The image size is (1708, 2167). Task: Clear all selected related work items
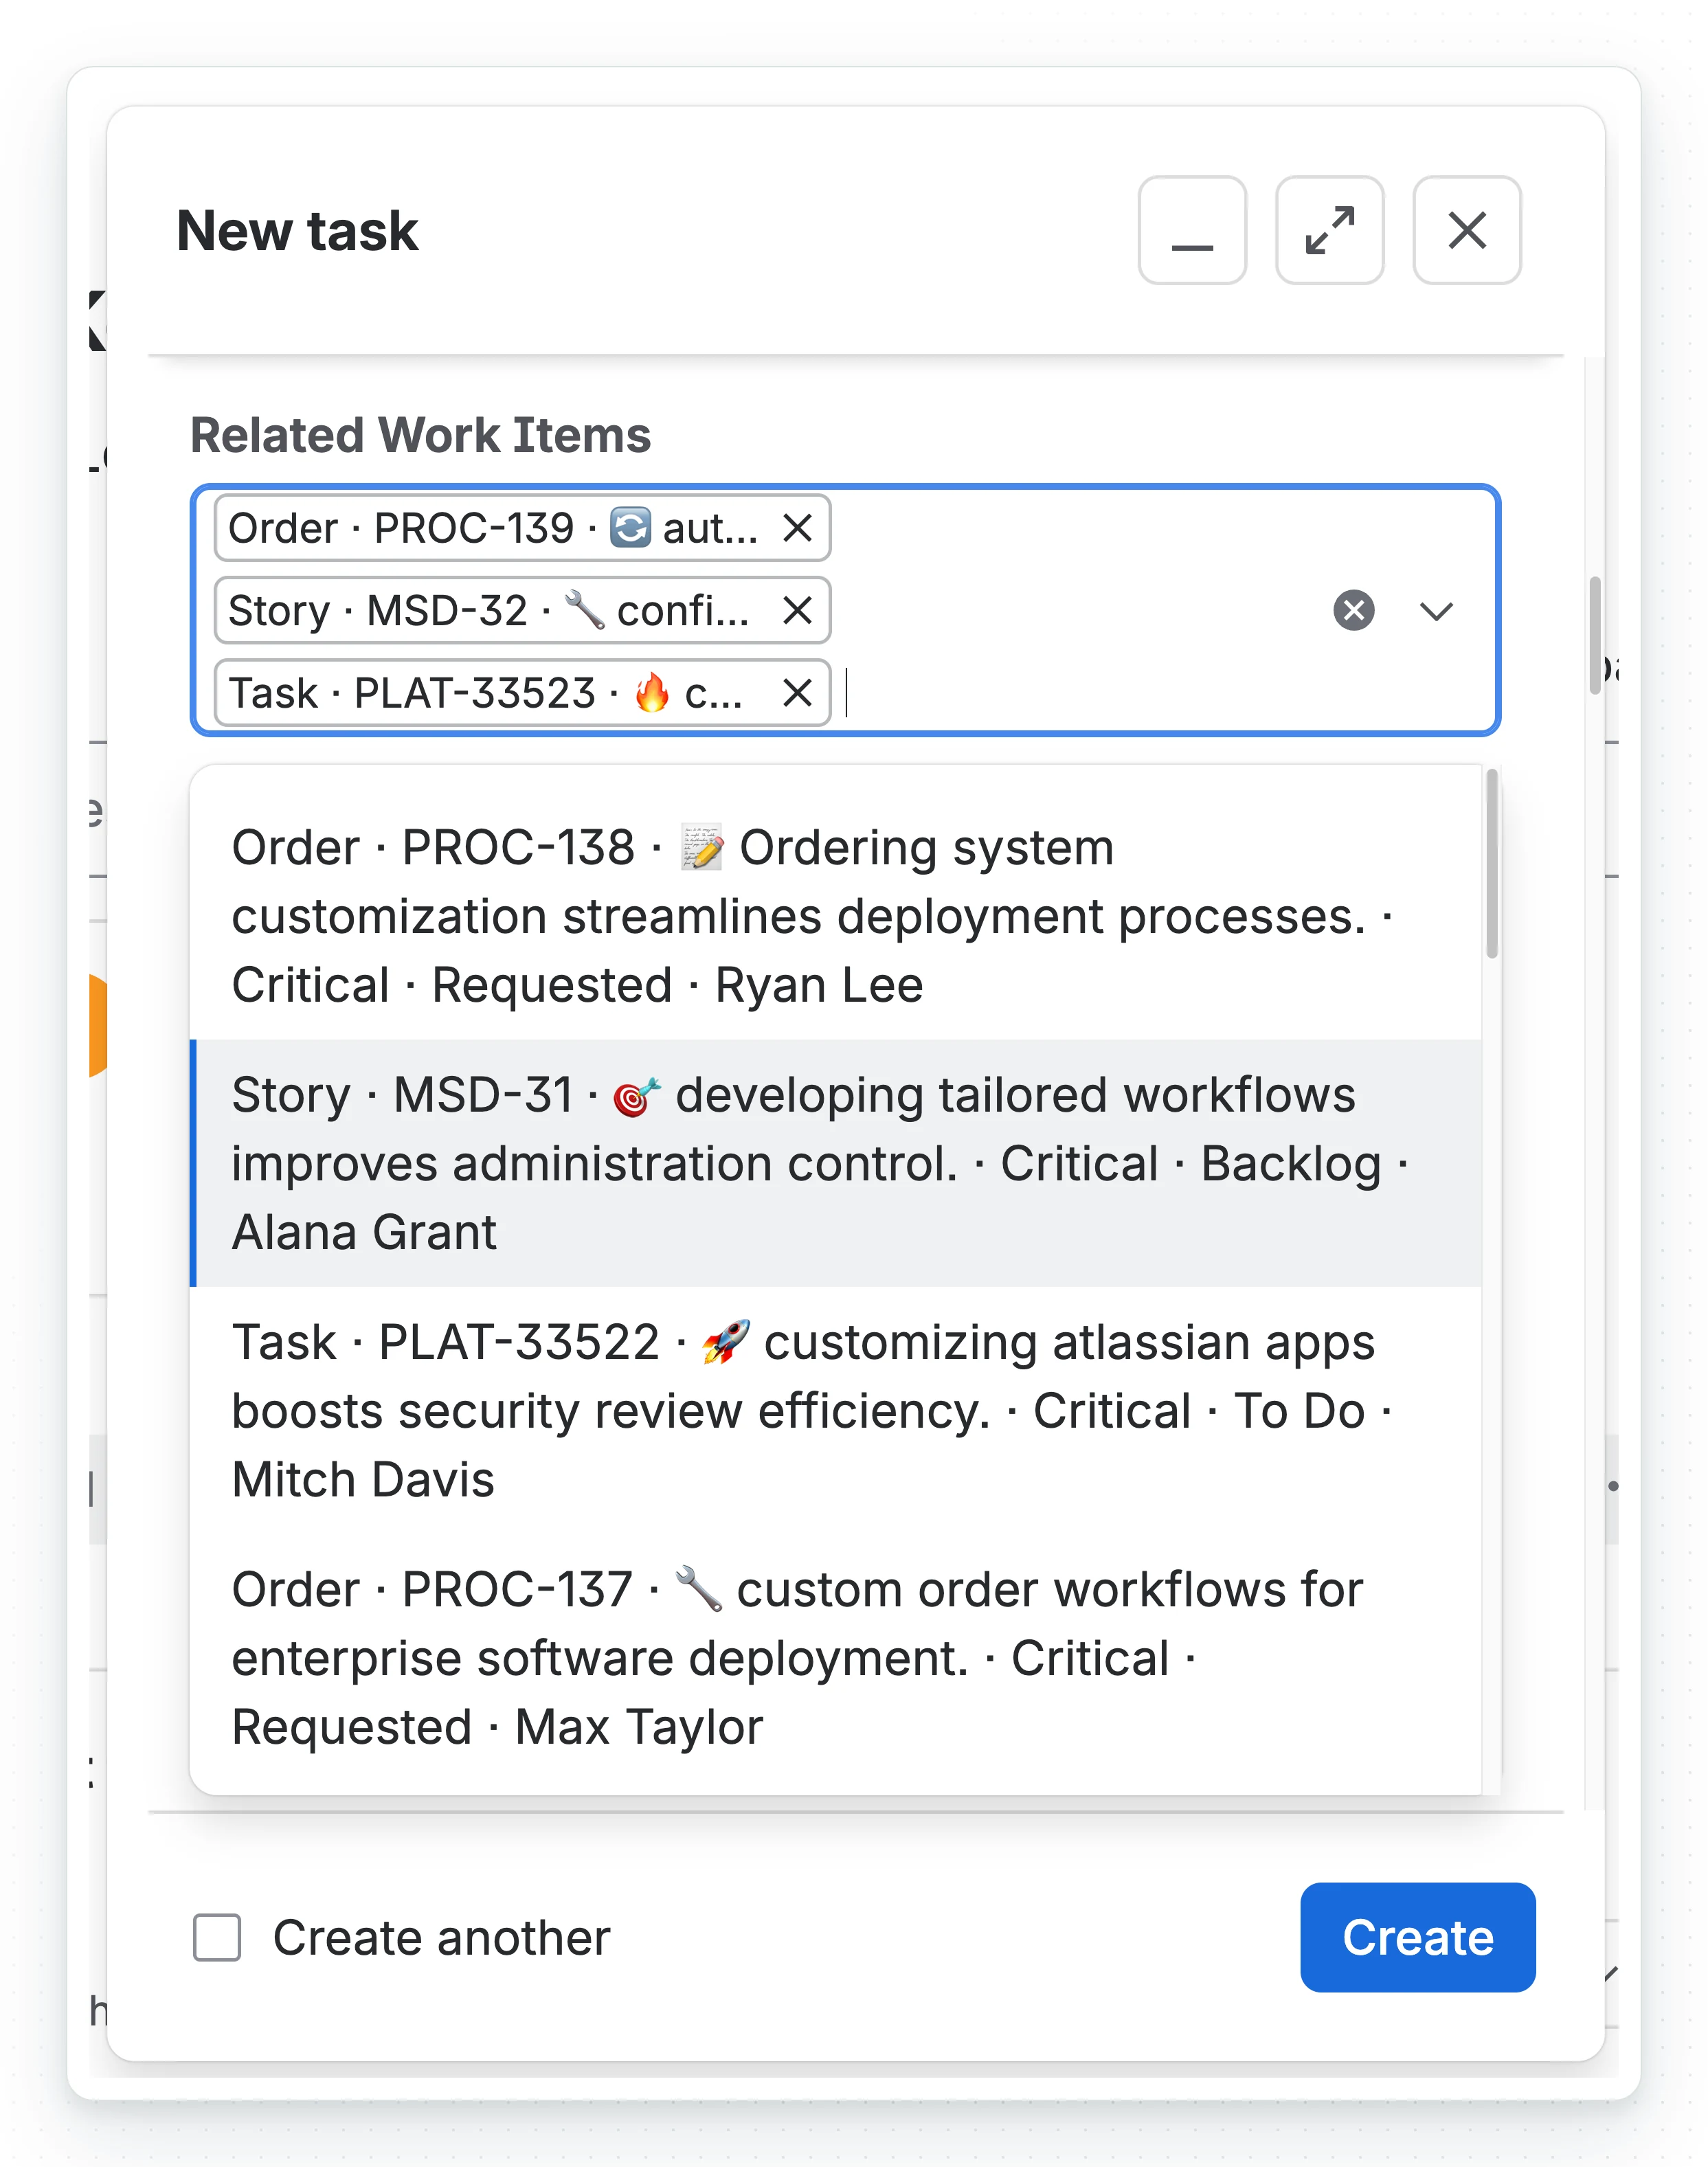click(x=1354, y=610)
